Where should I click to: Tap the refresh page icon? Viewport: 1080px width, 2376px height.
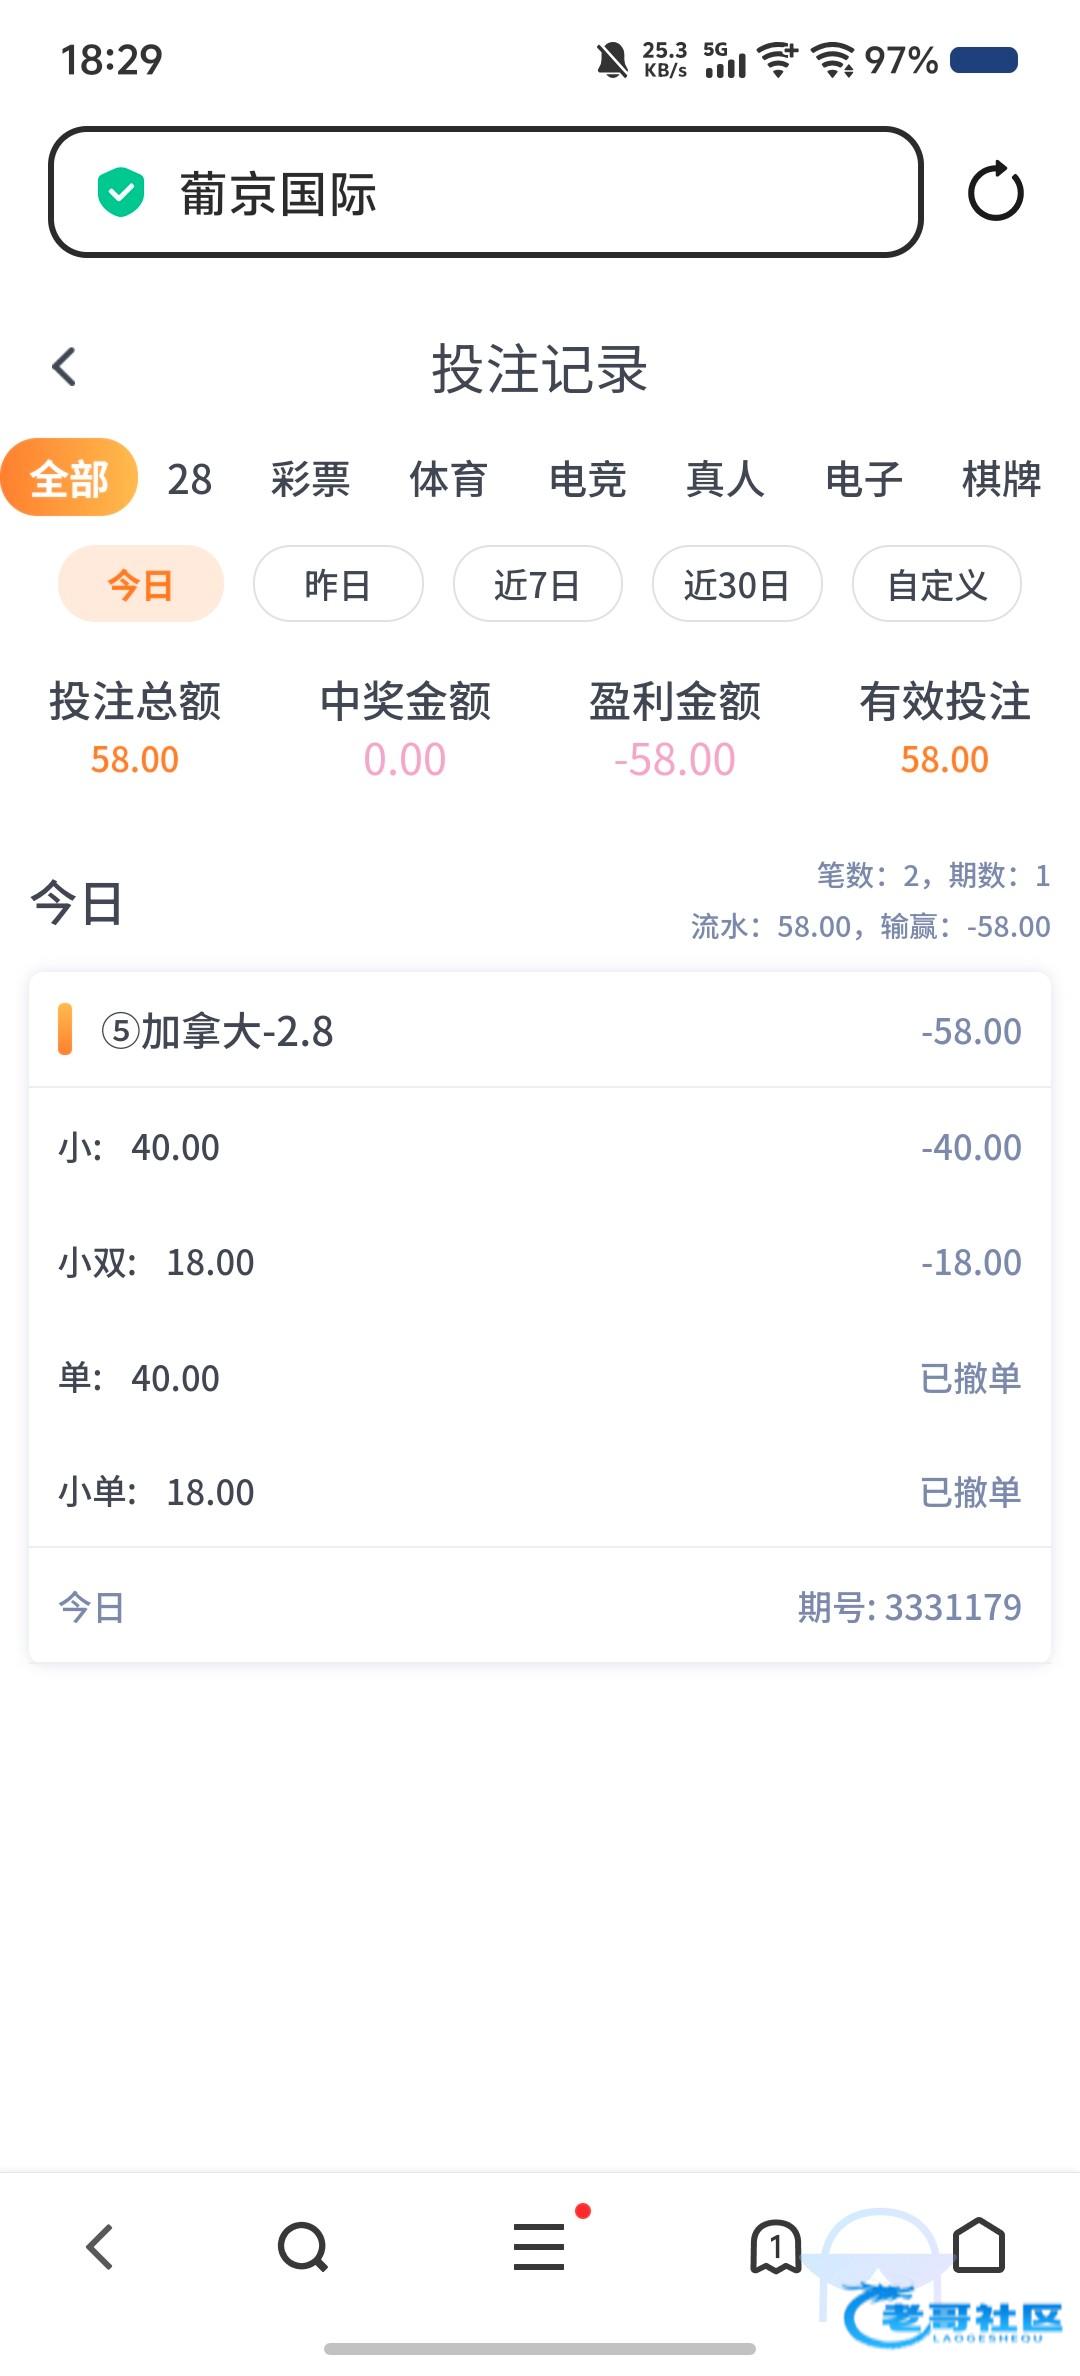[x=995, y=192]
